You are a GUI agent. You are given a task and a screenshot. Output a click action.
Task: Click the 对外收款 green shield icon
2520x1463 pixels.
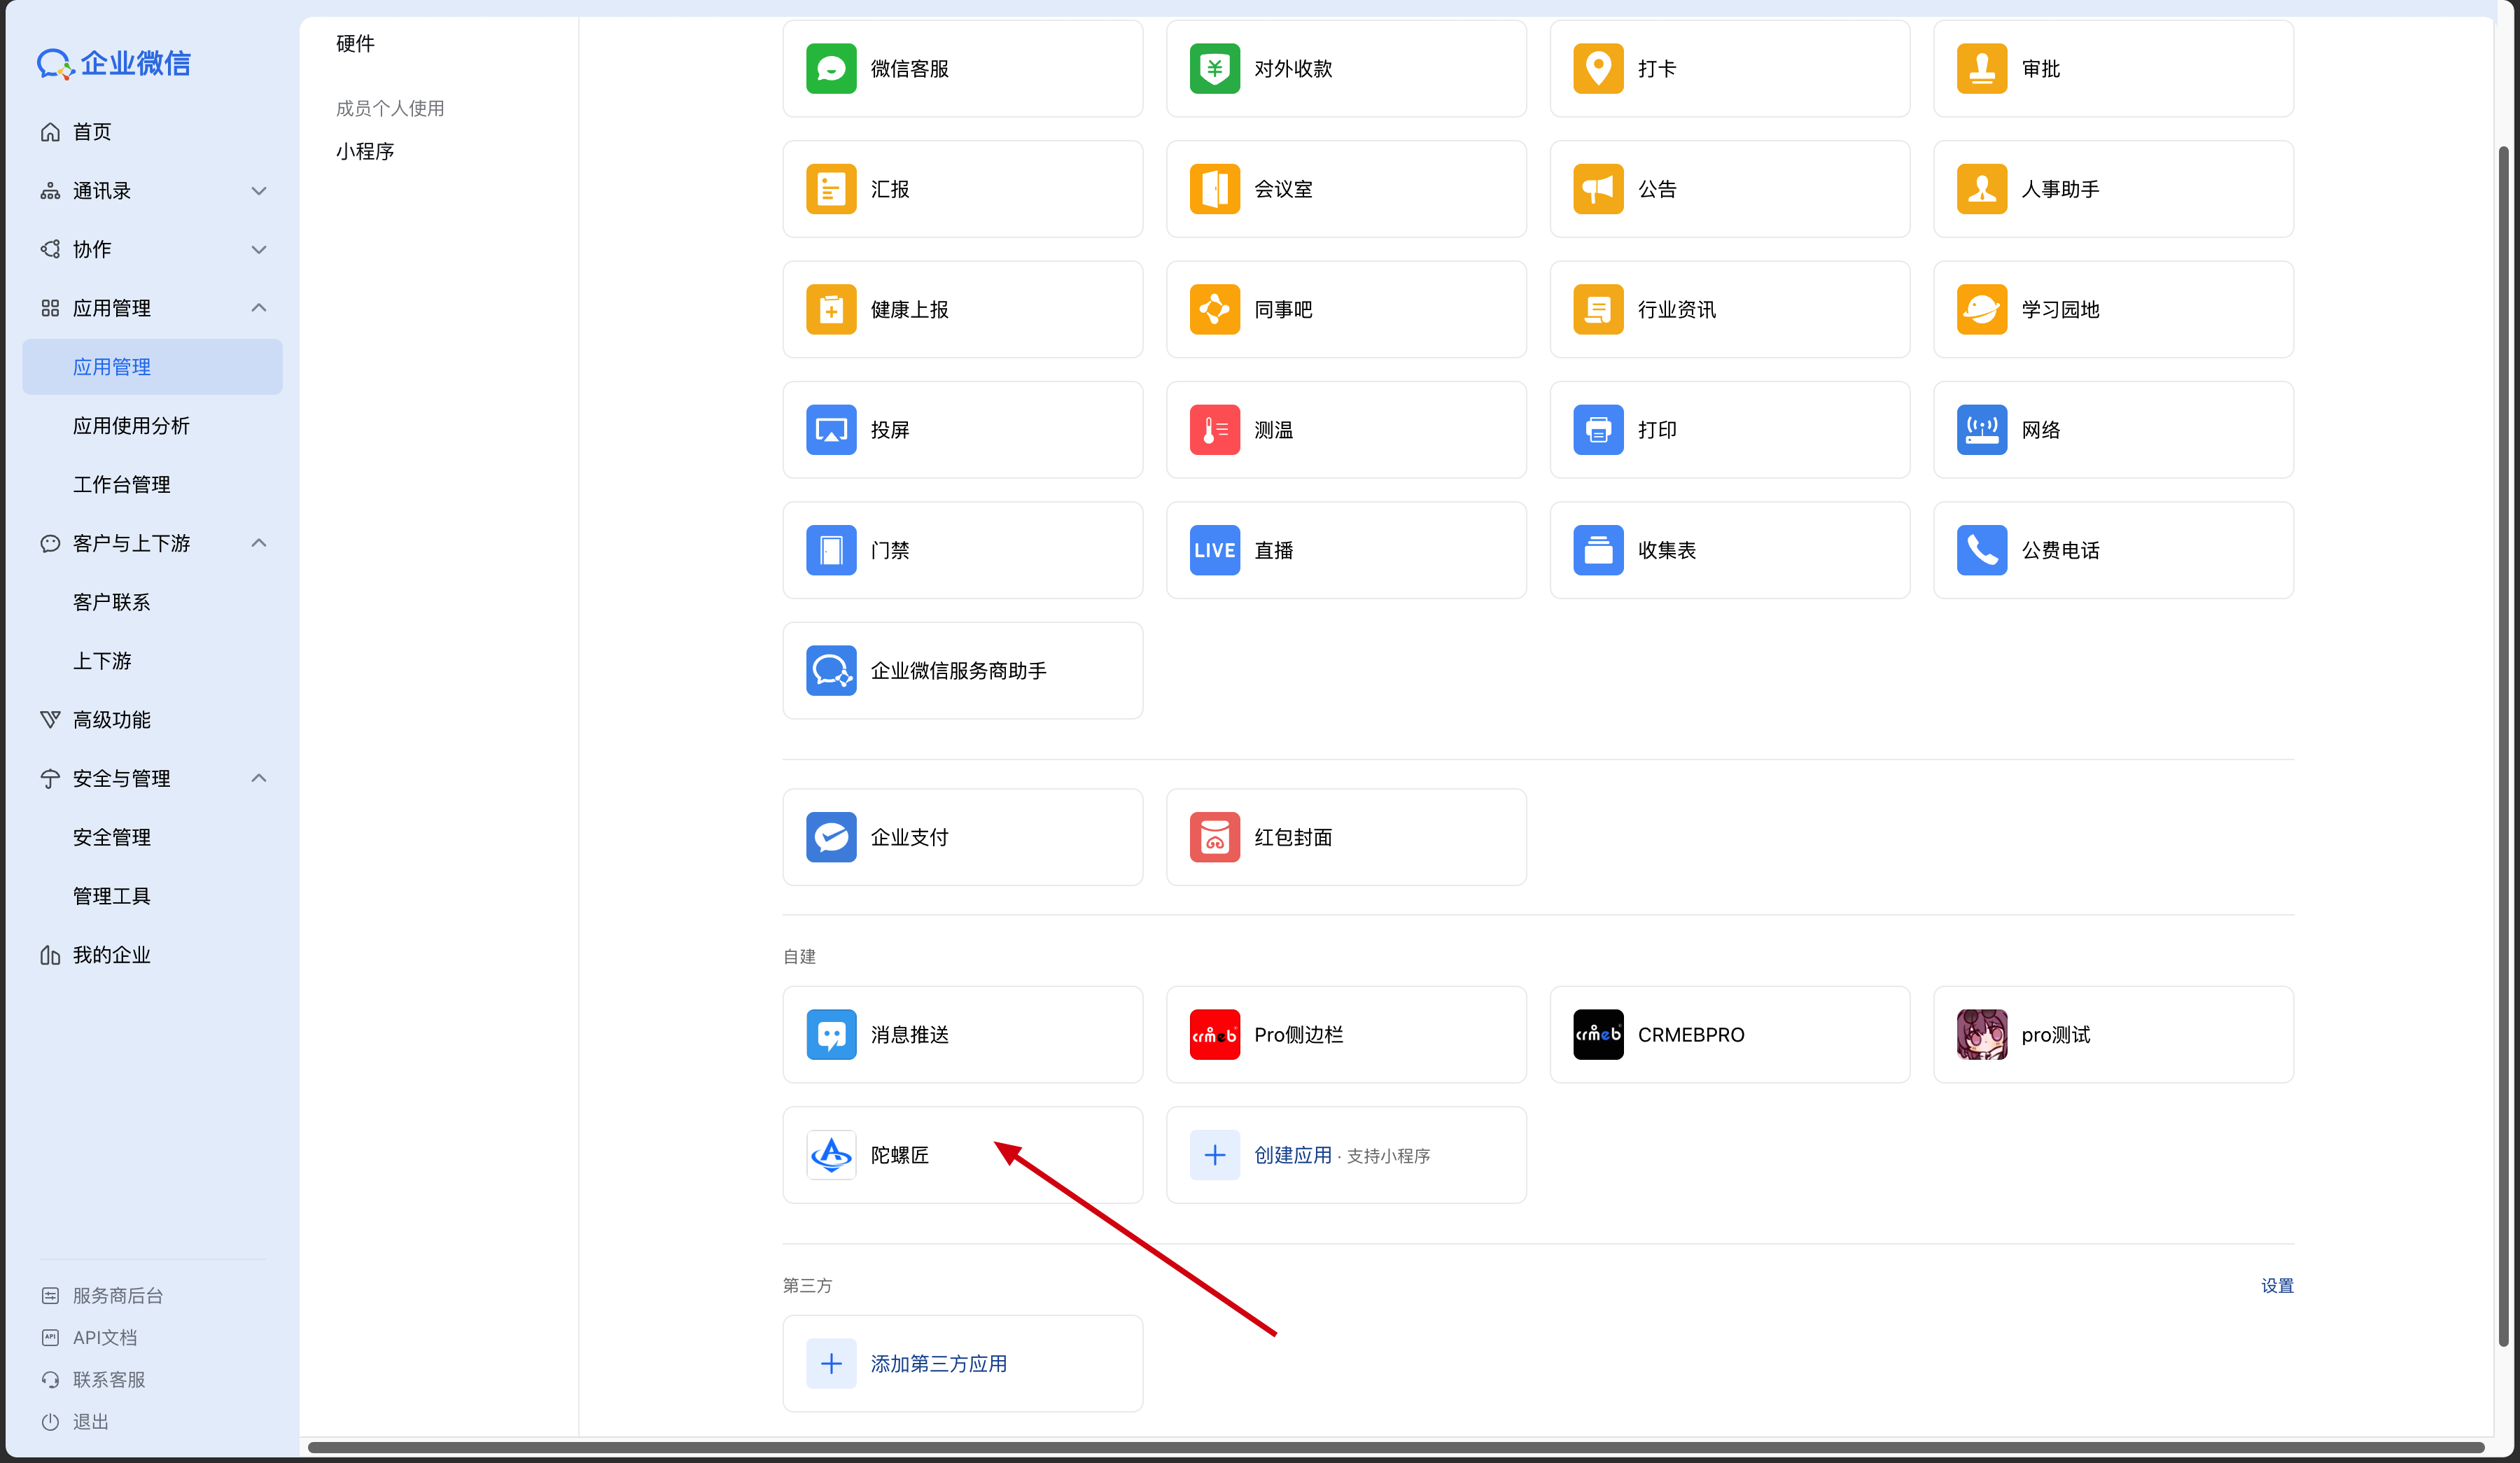point(1214,68)
